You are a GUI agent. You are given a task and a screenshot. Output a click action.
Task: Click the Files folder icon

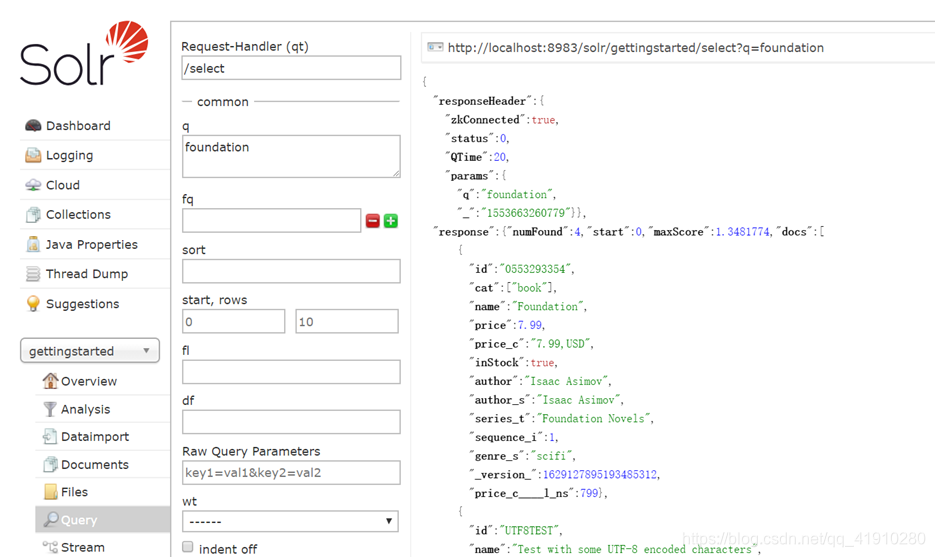pyautogui.click(x=51, y=492)
